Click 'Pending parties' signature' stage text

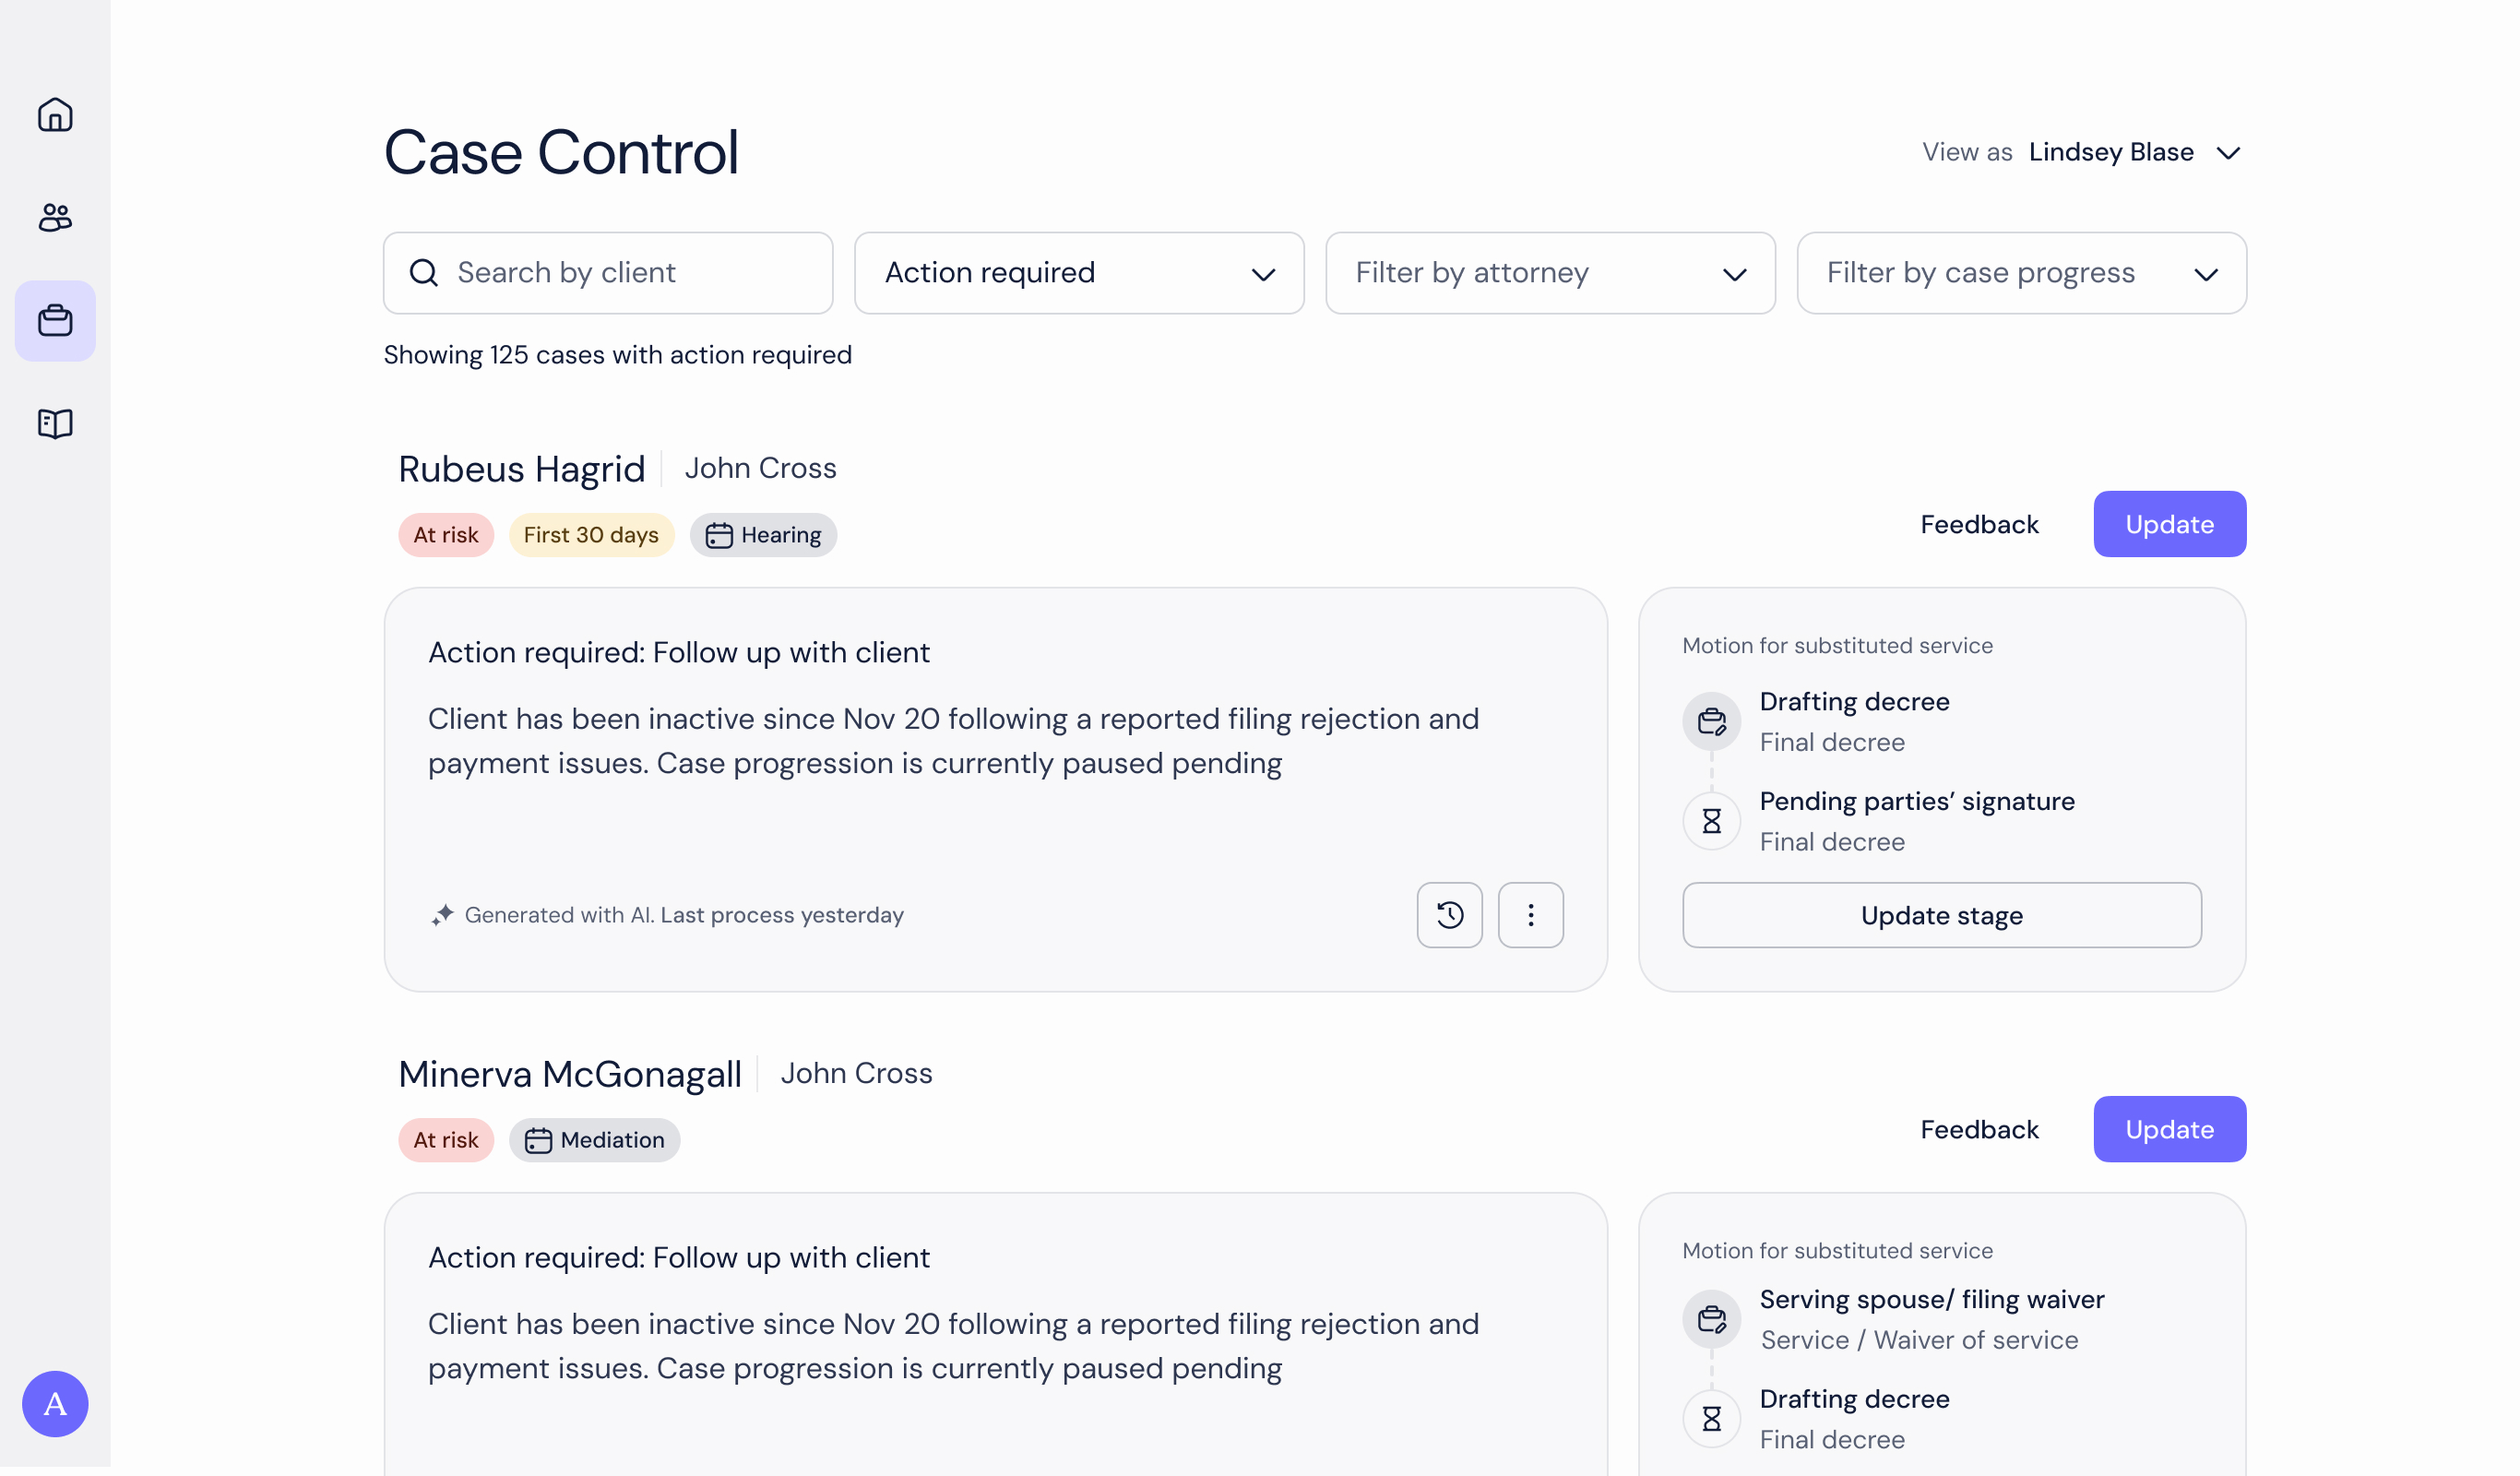(x=1917, y=801)
